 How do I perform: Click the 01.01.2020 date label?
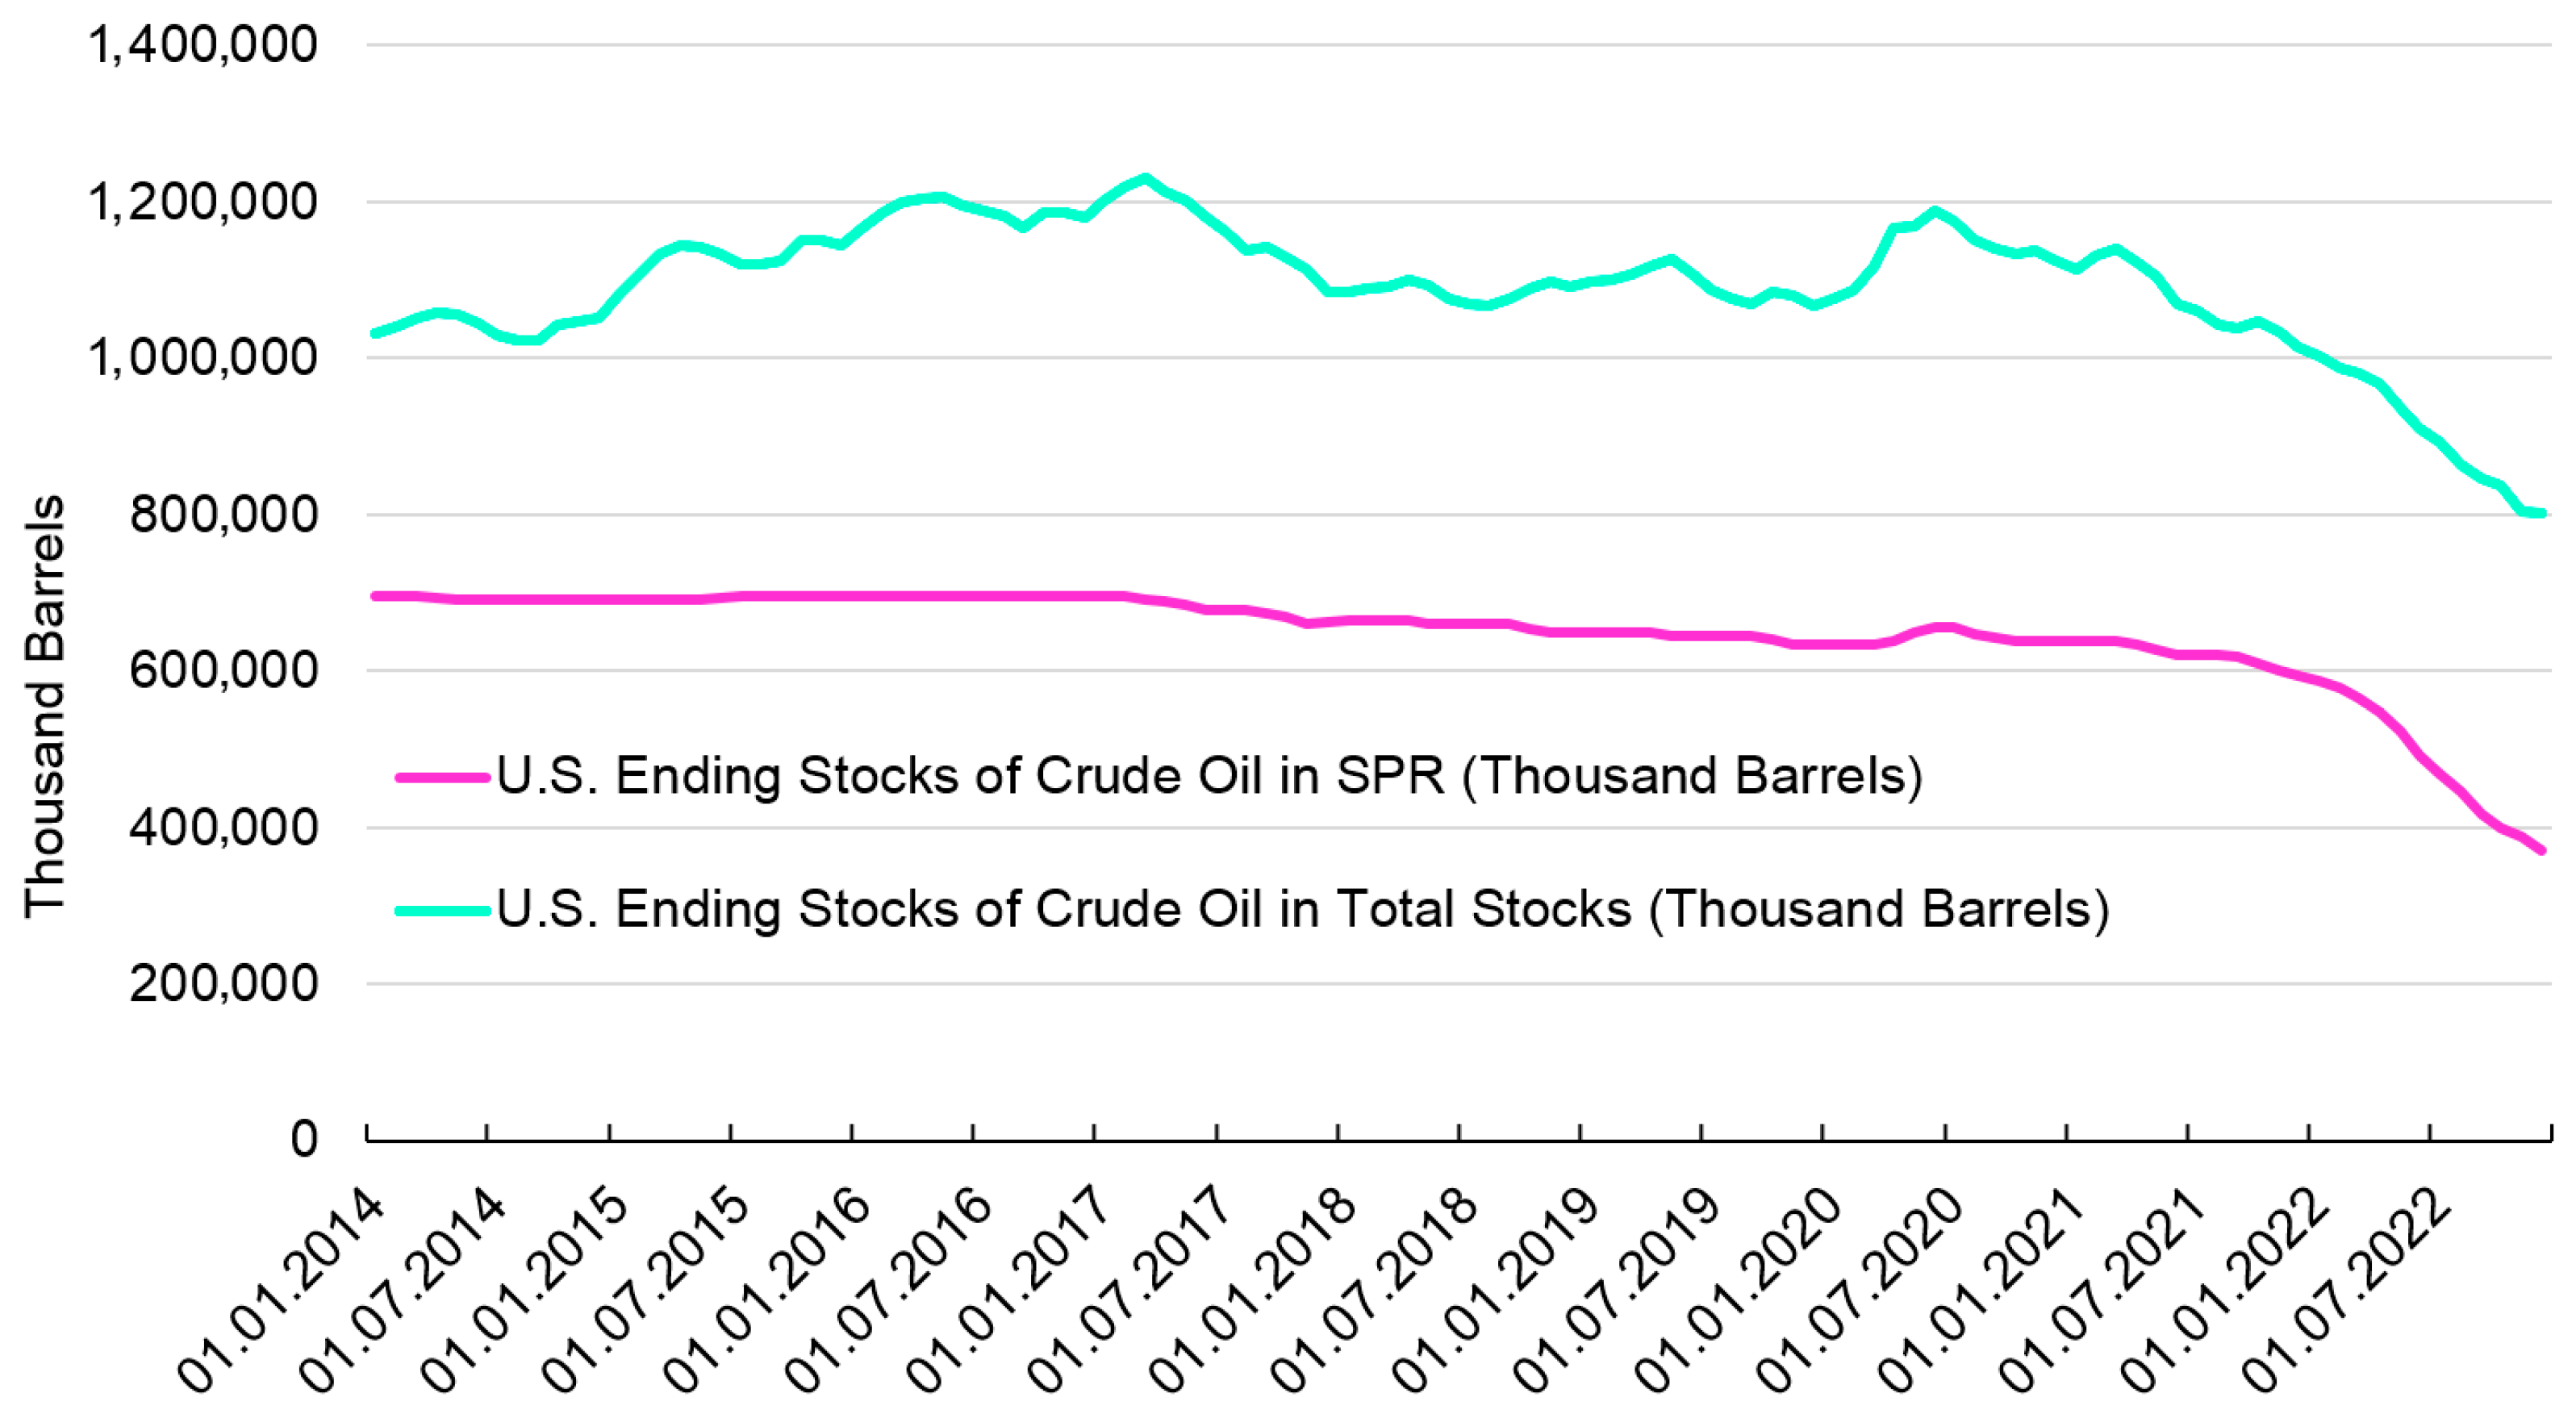(1739, 1290)
